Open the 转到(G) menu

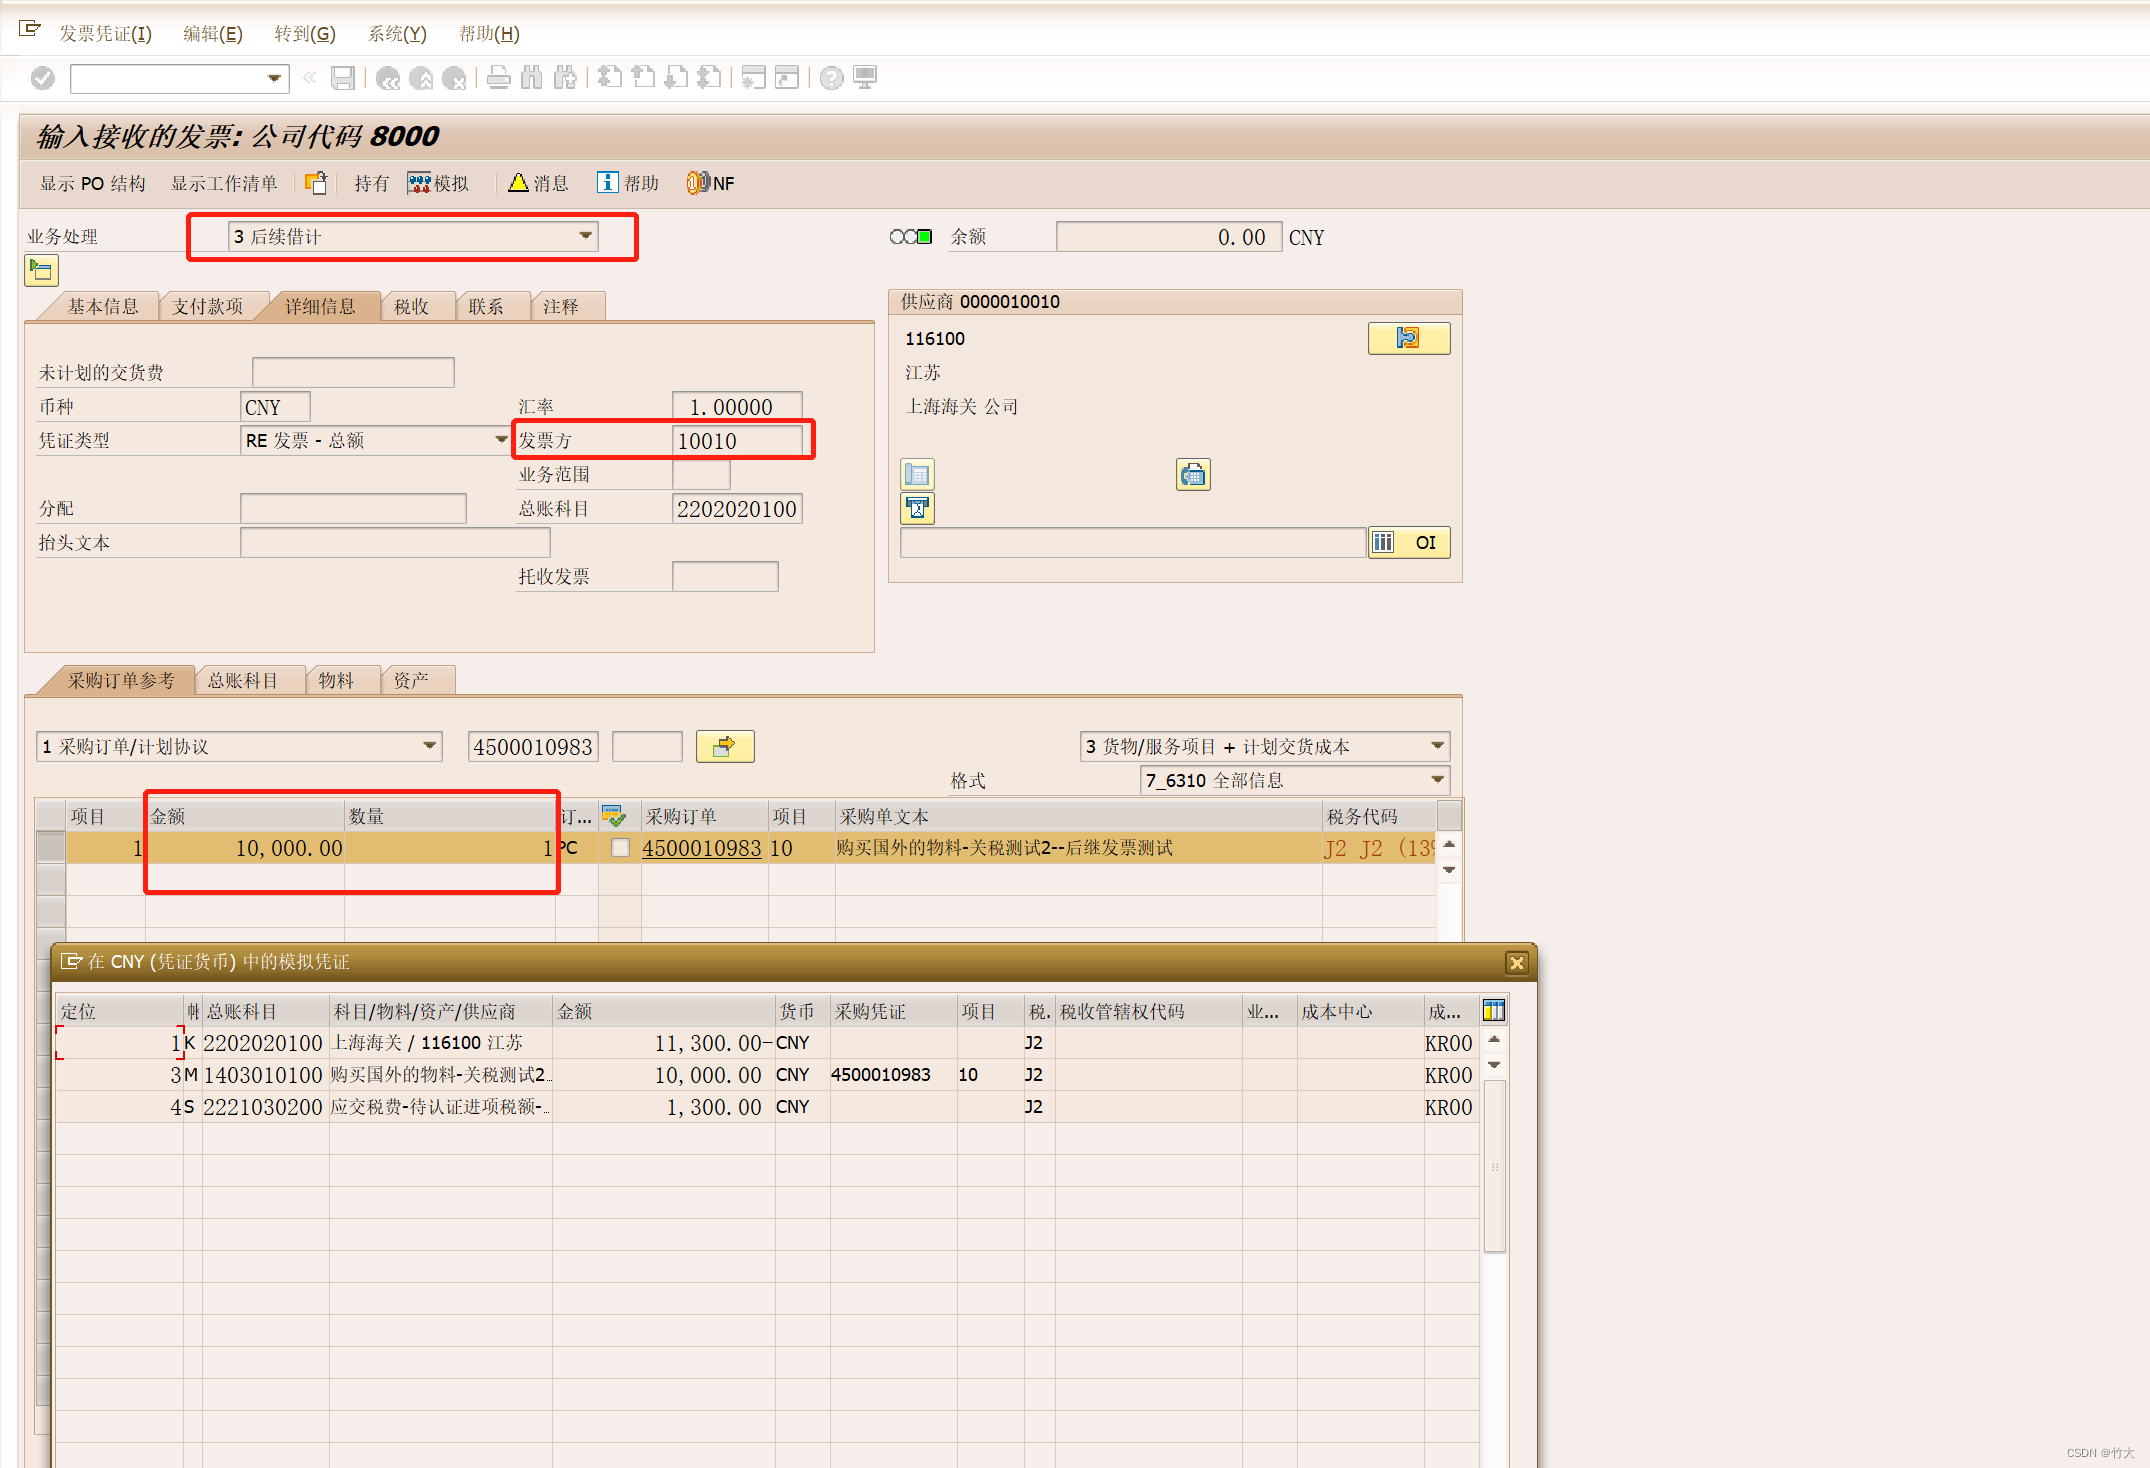click(x=304, y=34)
